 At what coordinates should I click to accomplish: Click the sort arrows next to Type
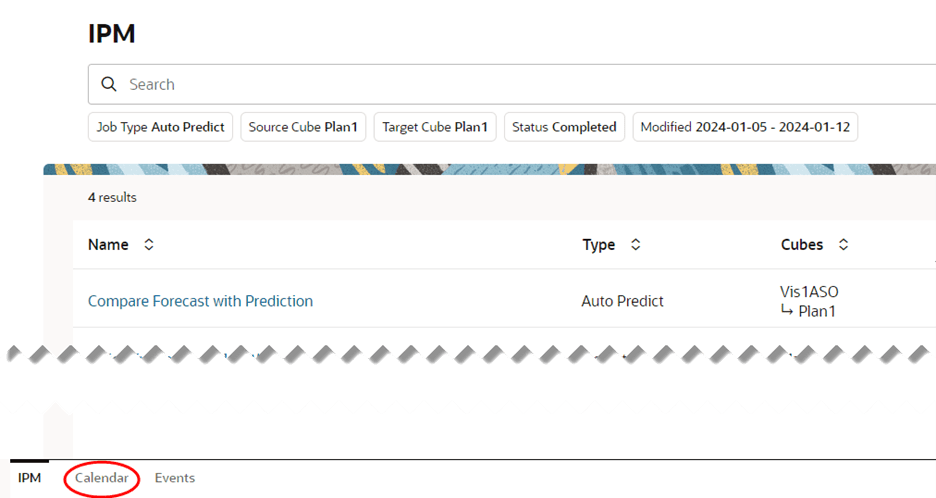click(x=635, y=245)
